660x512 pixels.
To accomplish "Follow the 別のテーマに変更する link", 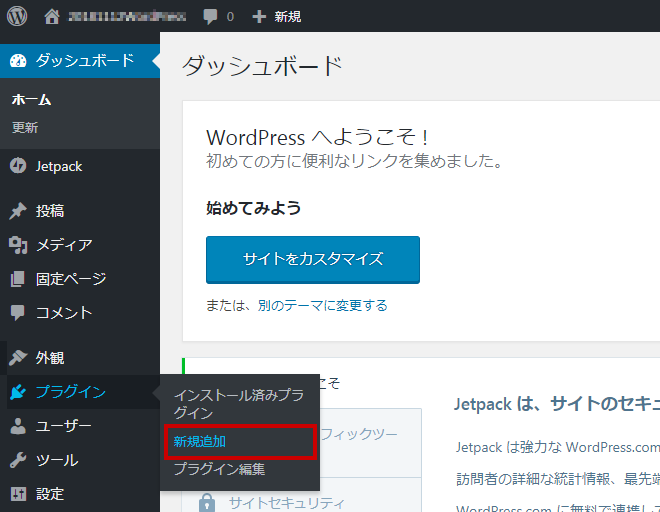I will coord(323,305).
